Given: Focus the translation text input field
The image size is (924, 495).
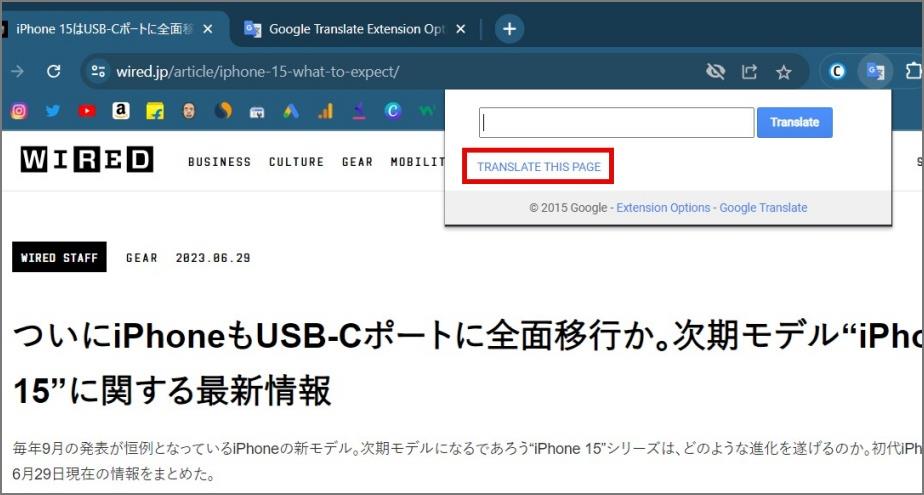Looking at the screenshot, I should 616,123.
